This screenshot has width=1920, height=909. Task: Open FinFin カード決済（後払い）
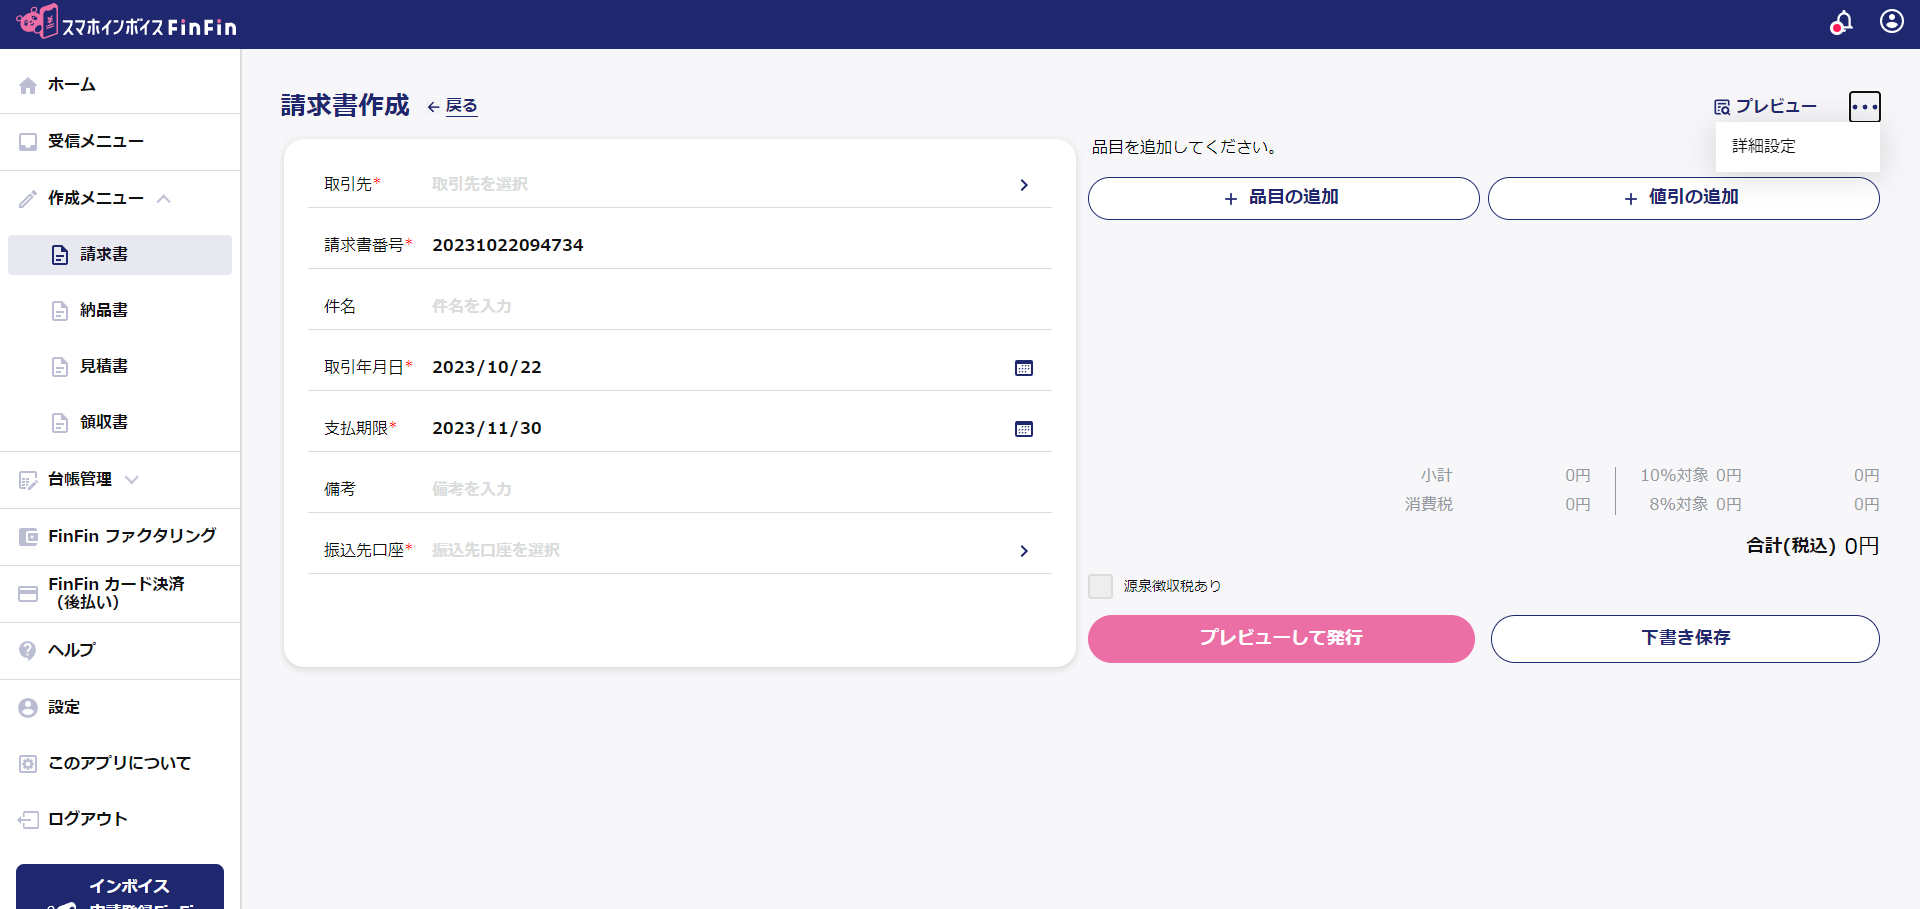120,594
